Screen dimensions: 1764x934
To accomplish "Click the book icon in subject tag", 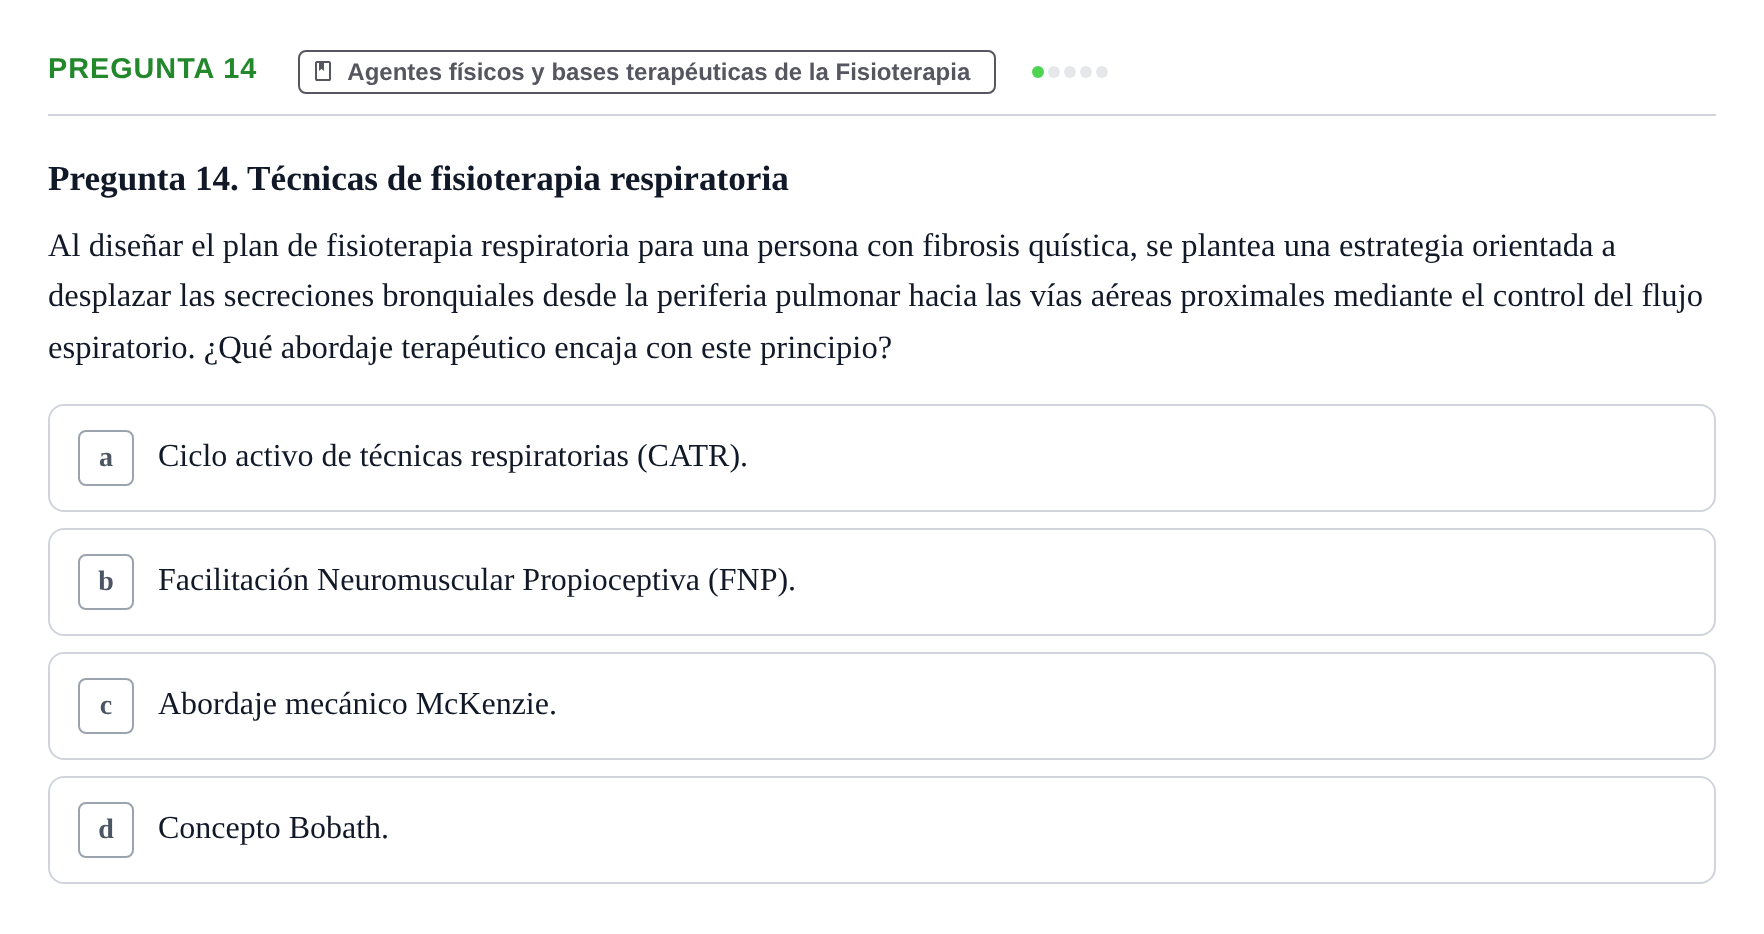I will (323, 71).
